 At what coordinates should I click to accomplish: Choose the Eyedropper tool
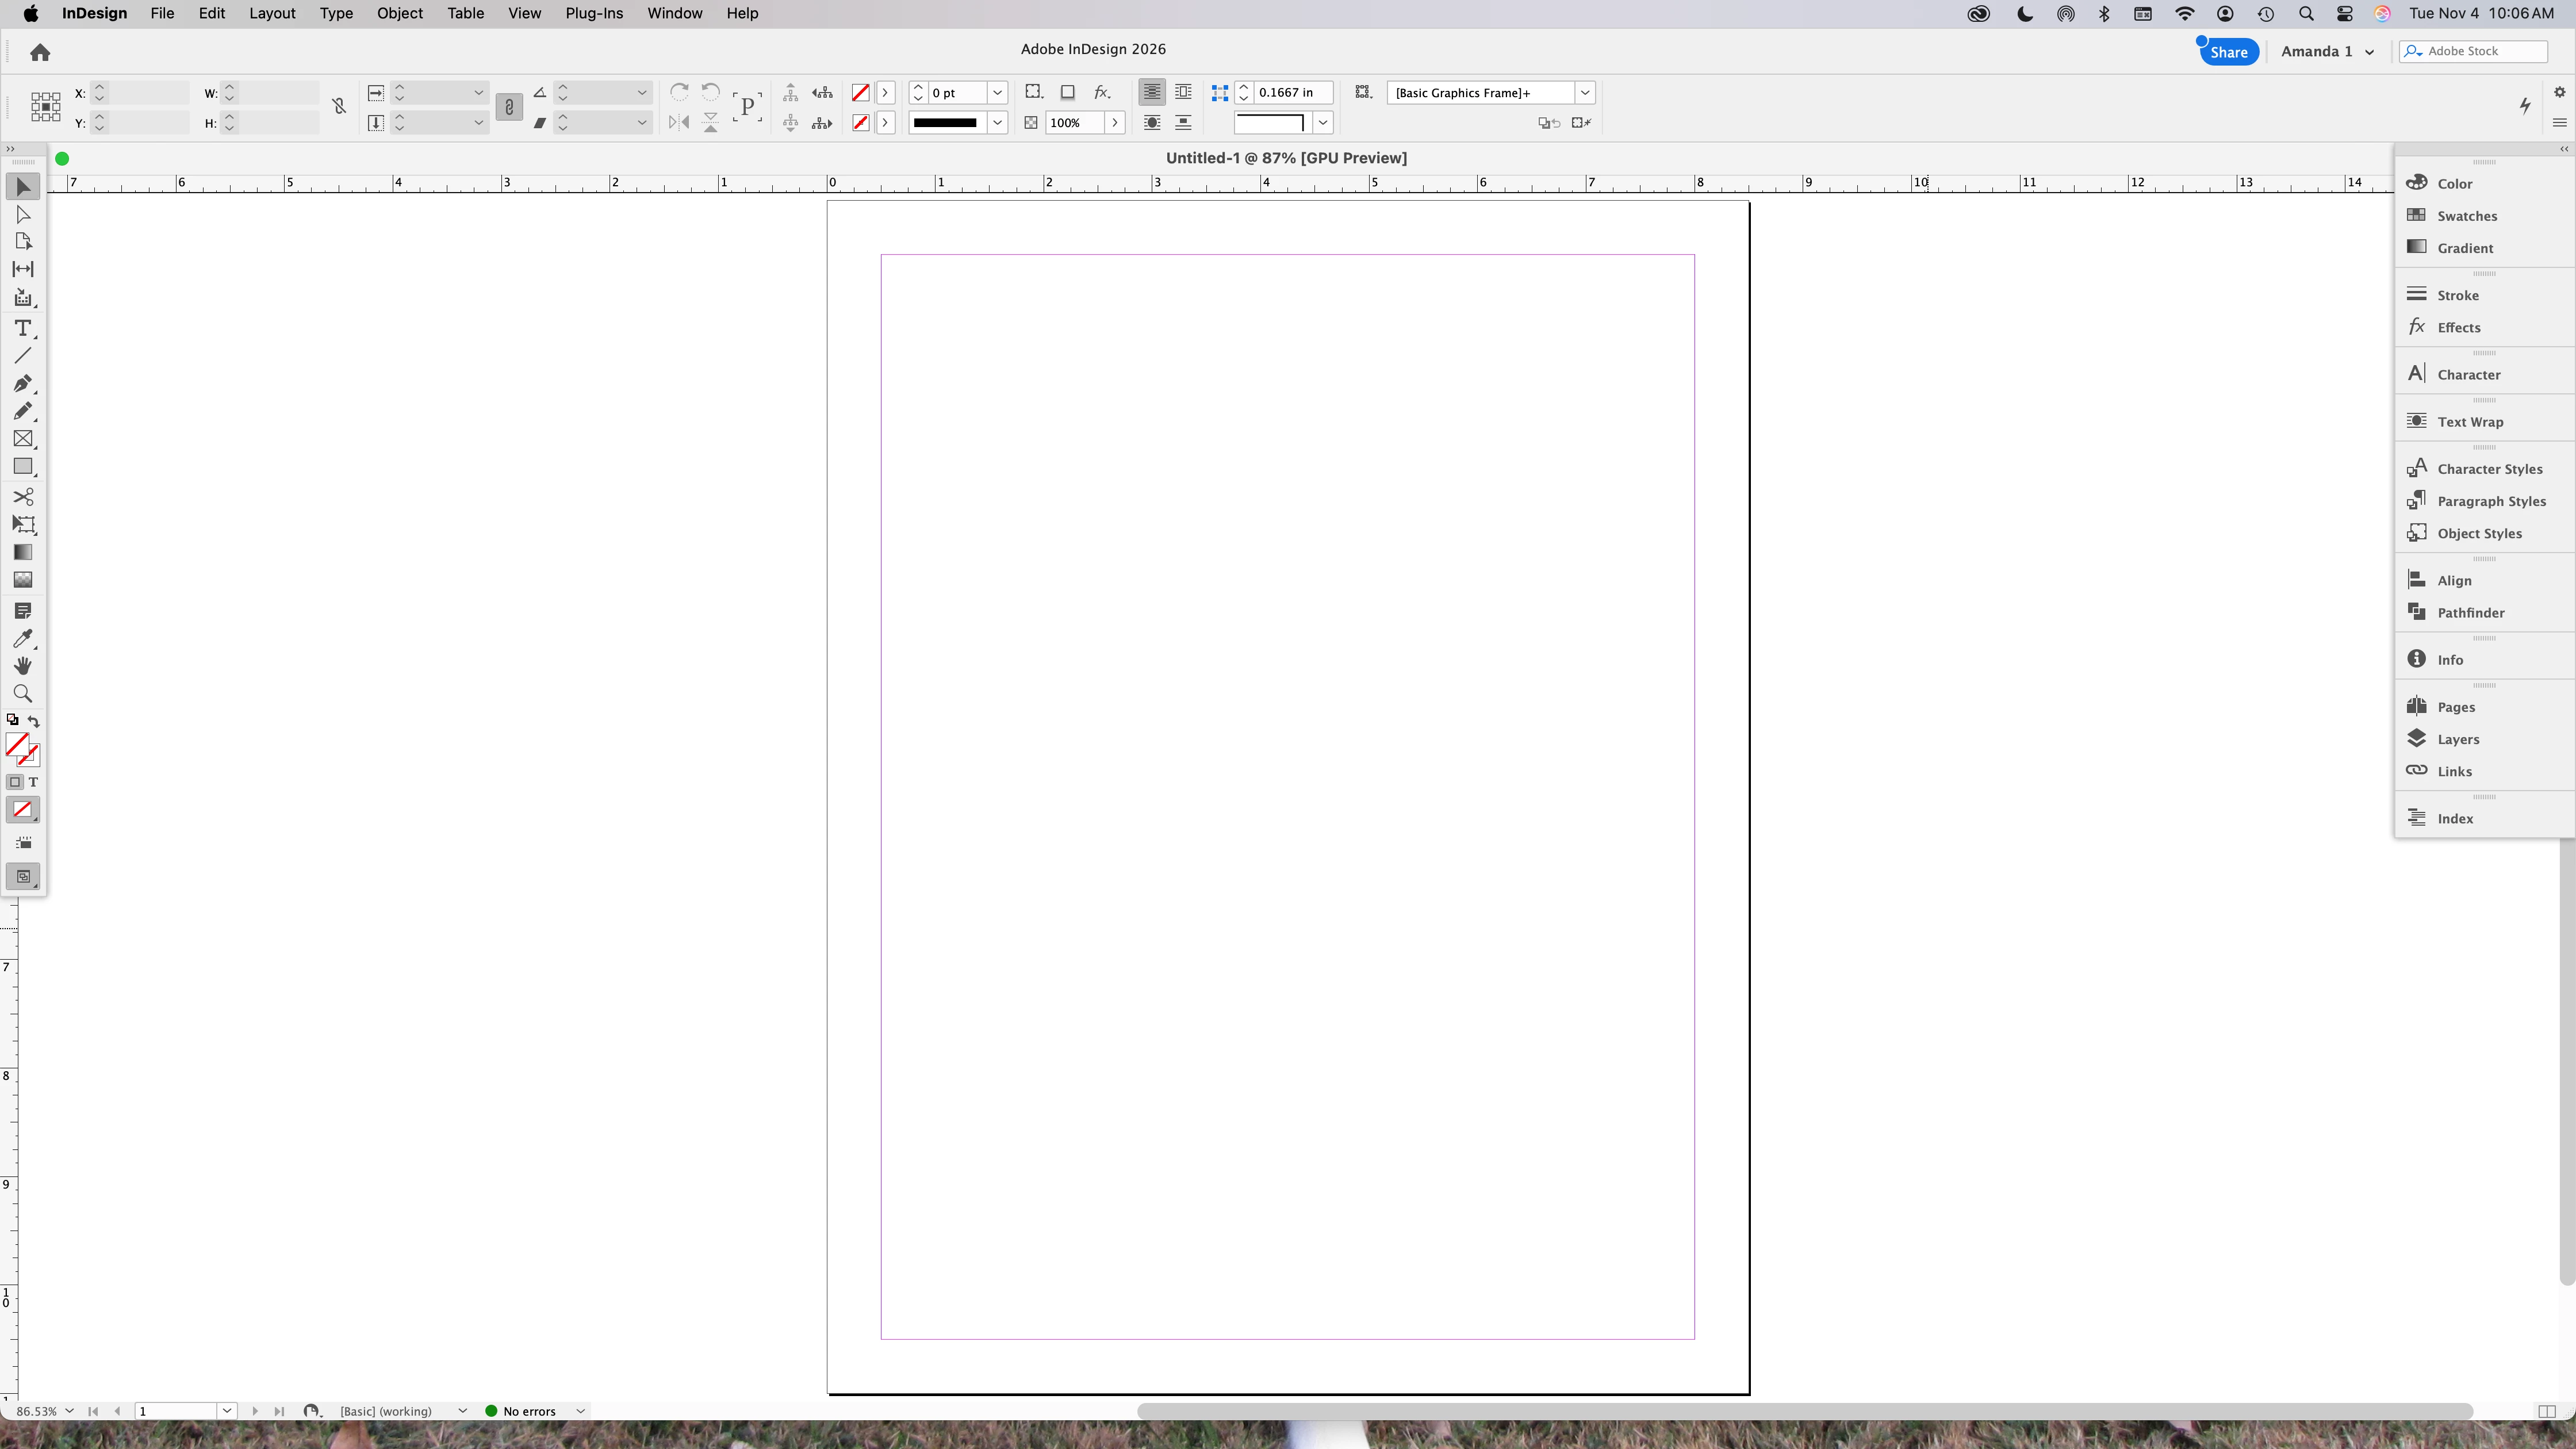(x=22, y=639)
